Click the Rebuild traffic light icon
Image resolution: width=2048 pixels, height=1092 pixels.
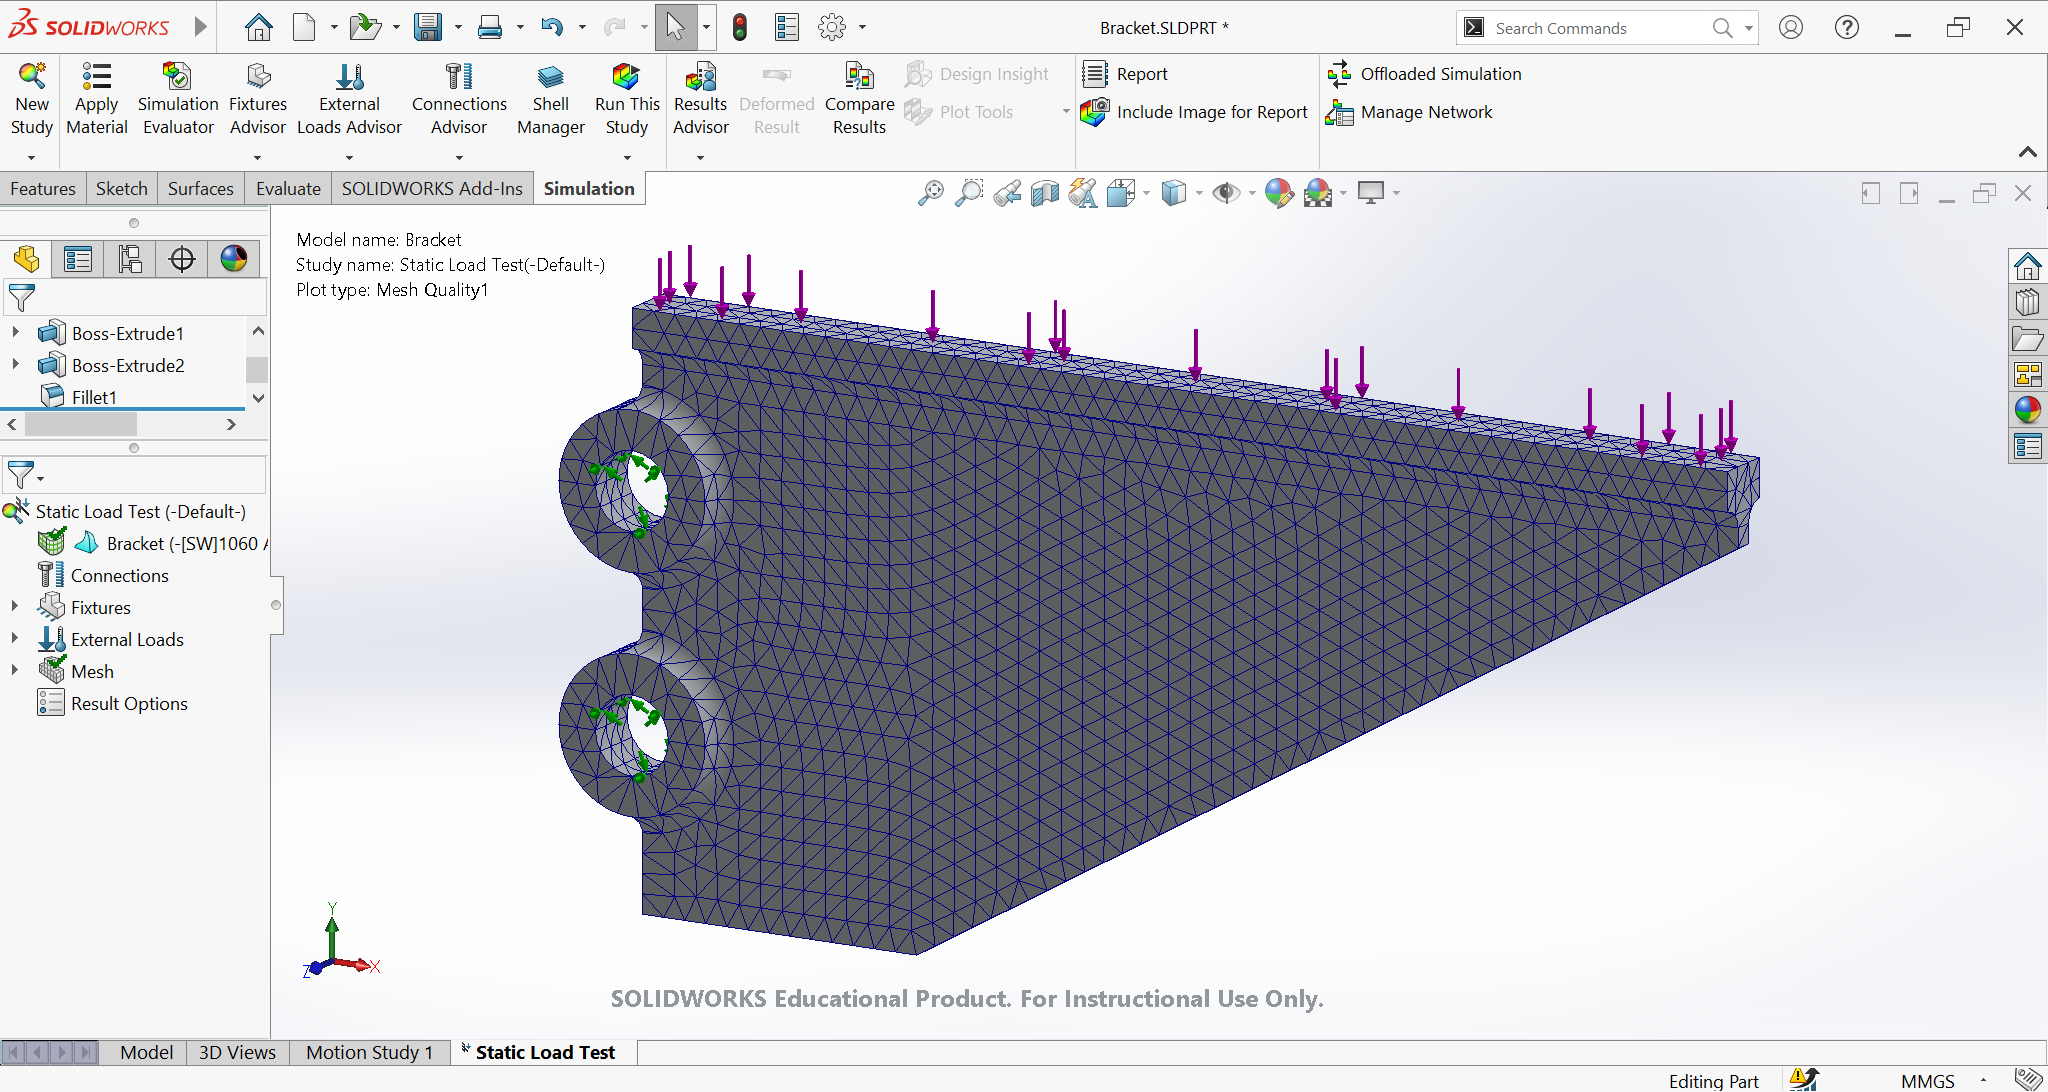tap(740, 27)
